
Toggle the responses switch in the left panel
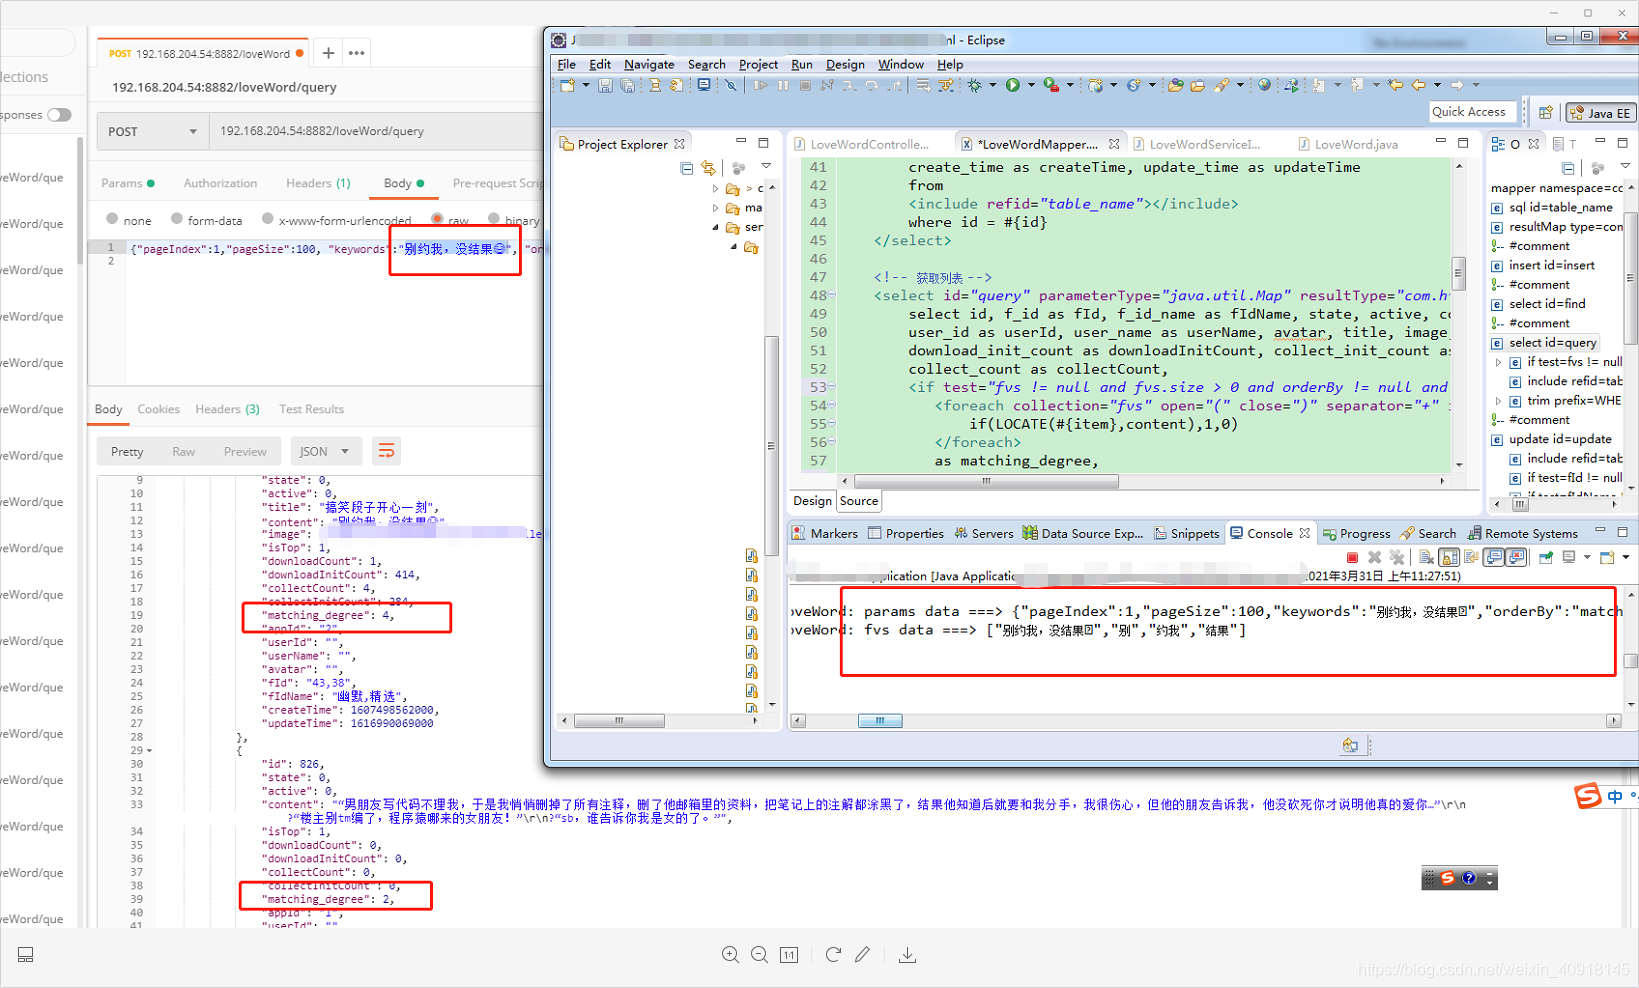tap(59, 115)
